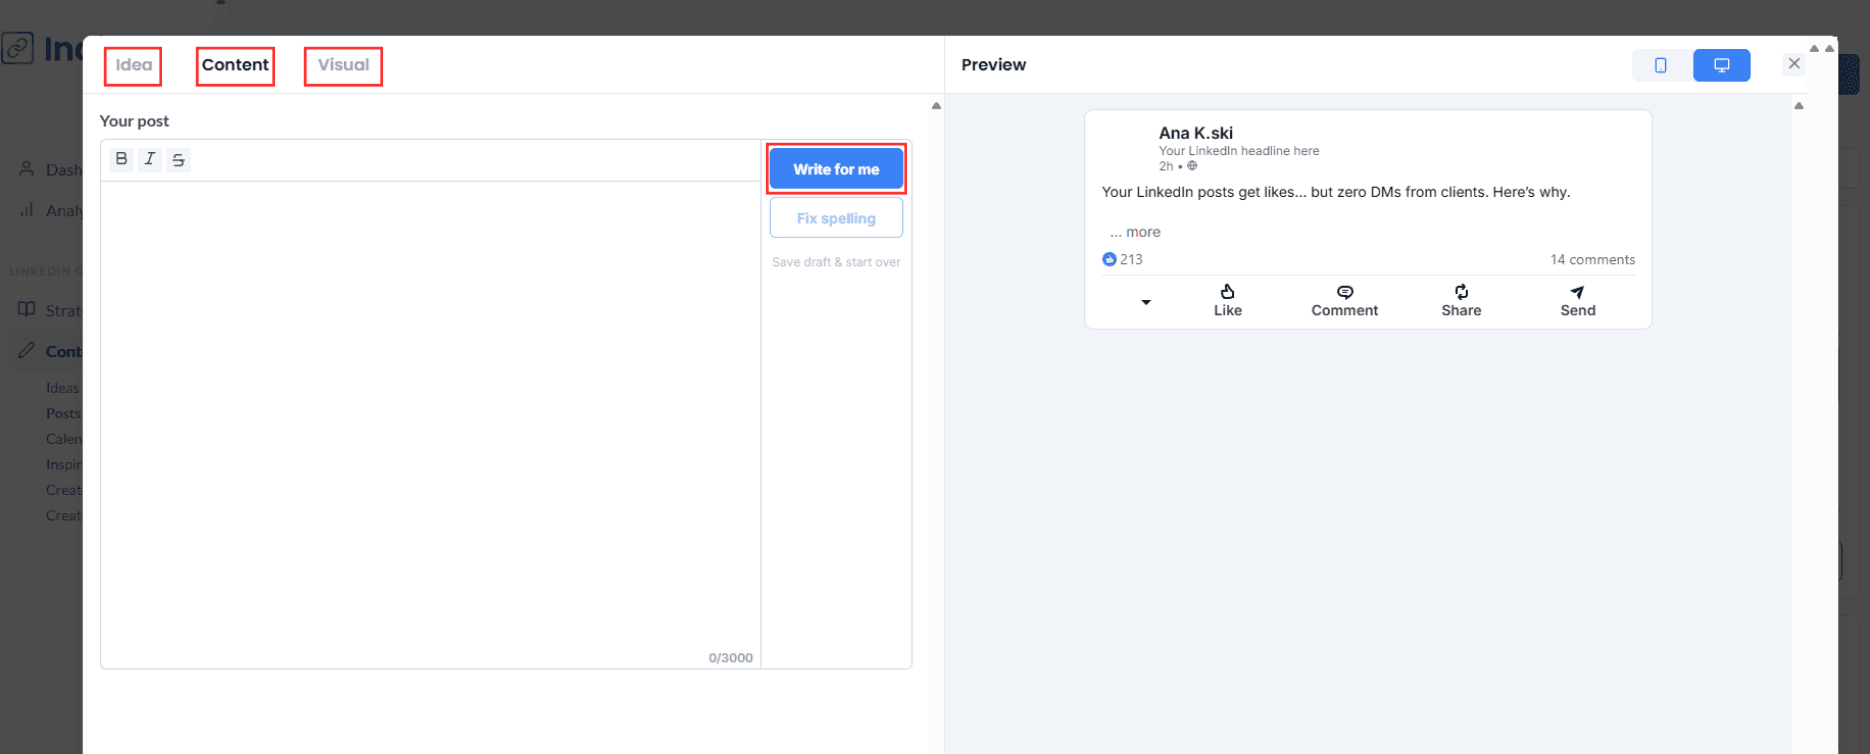Click the Write for me button
The image size is (1870, 754).
click(836, 169)
